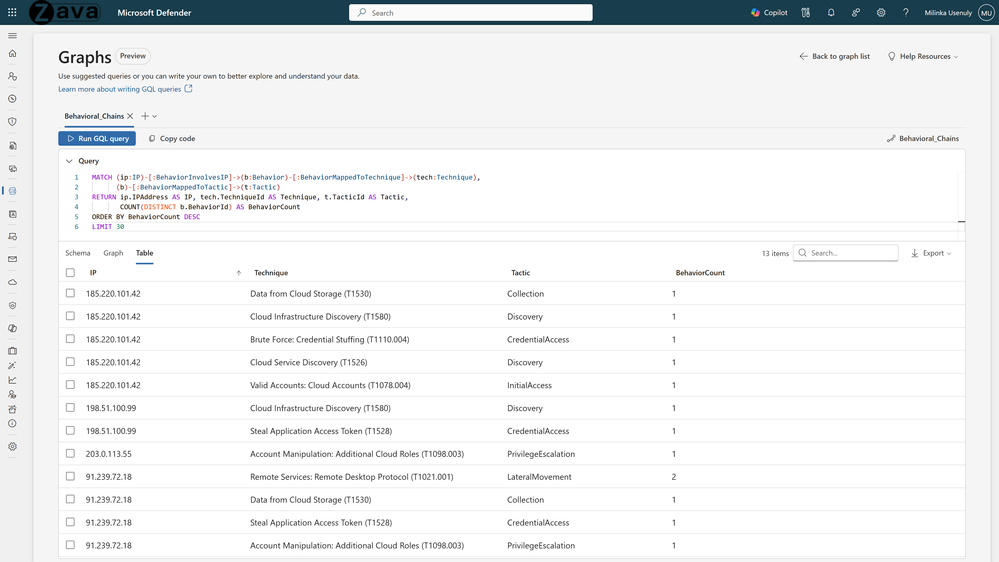Open Copilot from the header

[x=769, y=13]
